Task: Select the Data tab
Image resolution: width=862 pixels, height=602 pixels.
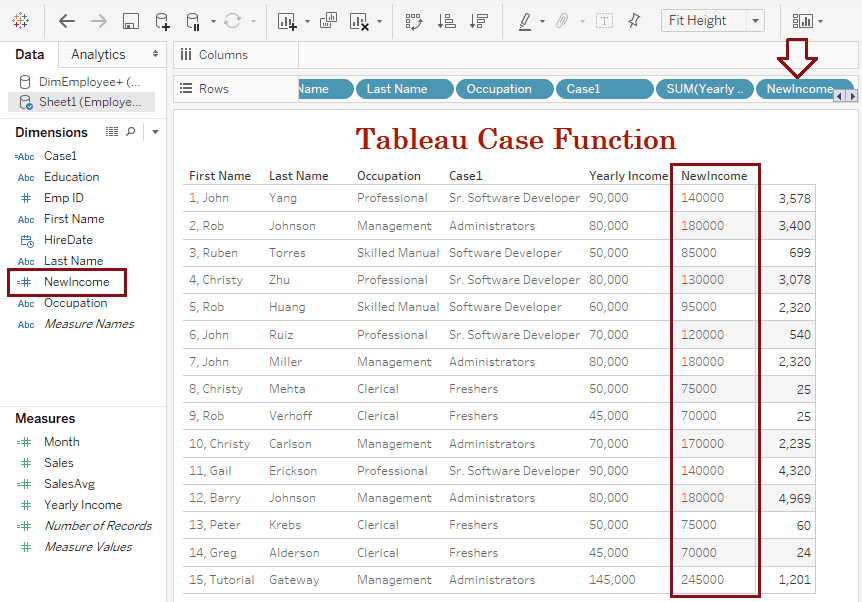Action: (29, 54)
